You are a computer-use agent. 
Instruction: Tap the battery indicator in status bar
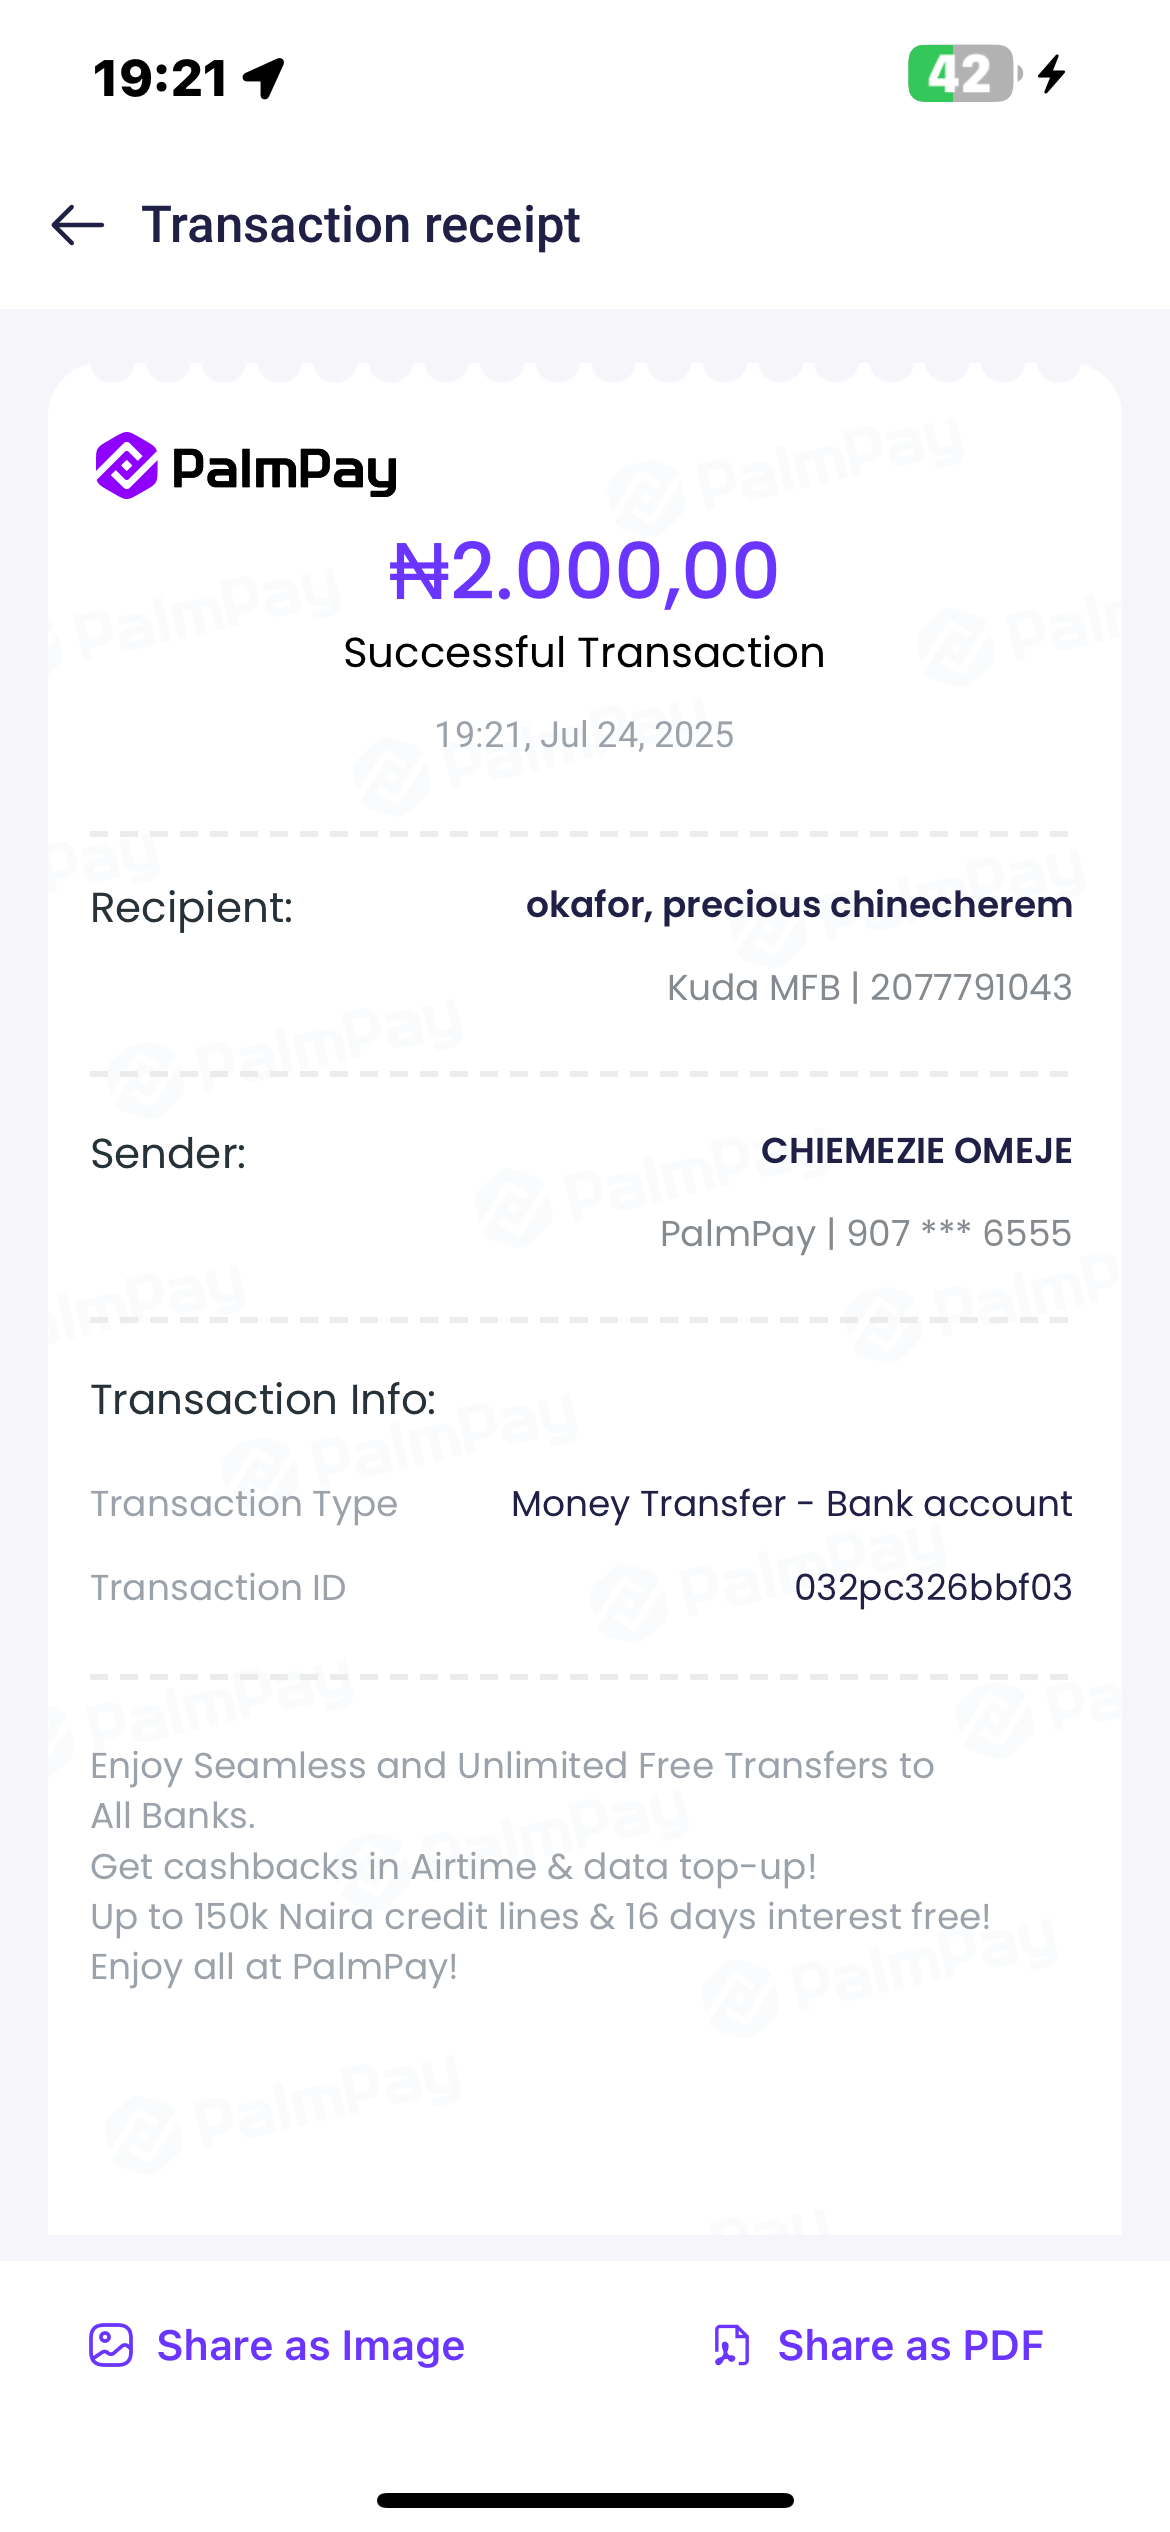click(962, 74)
